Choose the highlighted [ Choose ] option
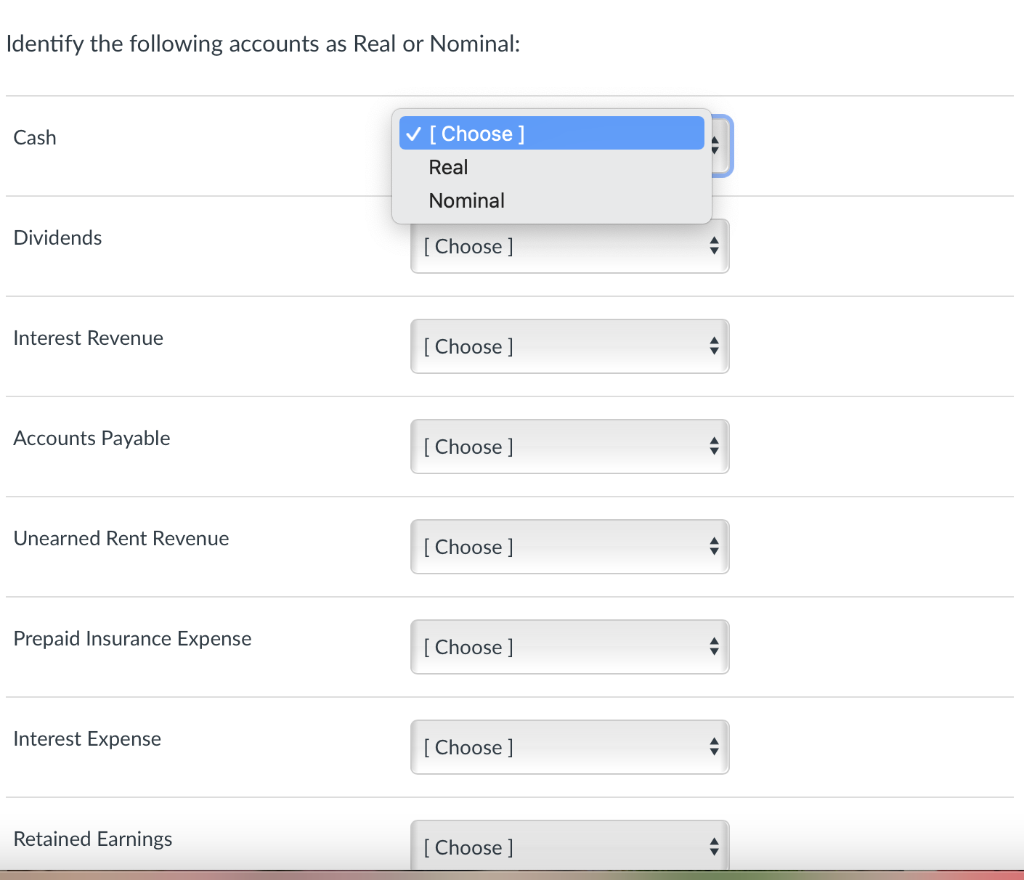Screen dimensions: 1024x880 476,133
